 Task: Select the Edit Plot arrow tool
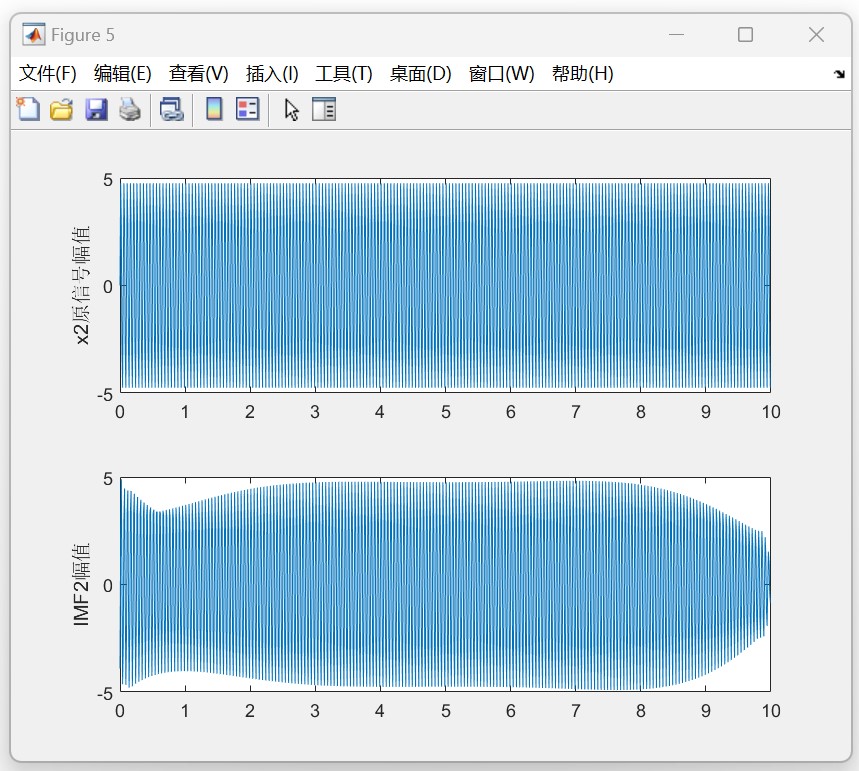tap(291, 110)
